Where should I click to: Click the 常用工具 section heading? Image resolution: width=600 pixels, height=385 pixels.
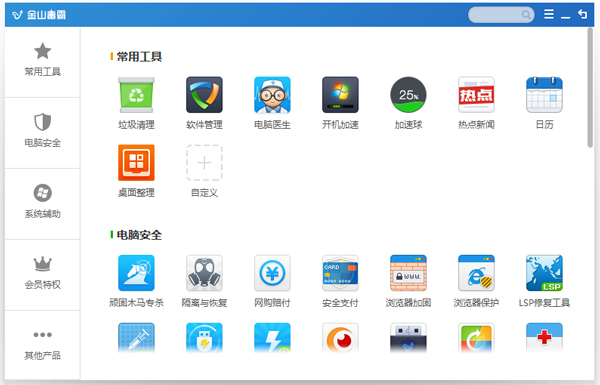pyautogui.click(x=139, y=57)
